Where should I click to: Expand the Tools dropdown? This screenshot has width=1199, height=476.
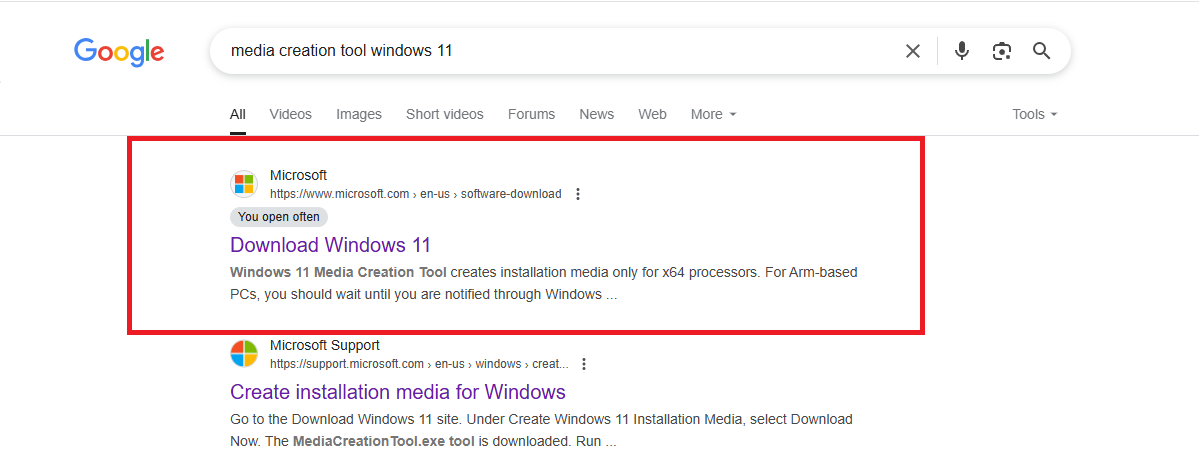pyautogui.click(x=1035, y=114)
